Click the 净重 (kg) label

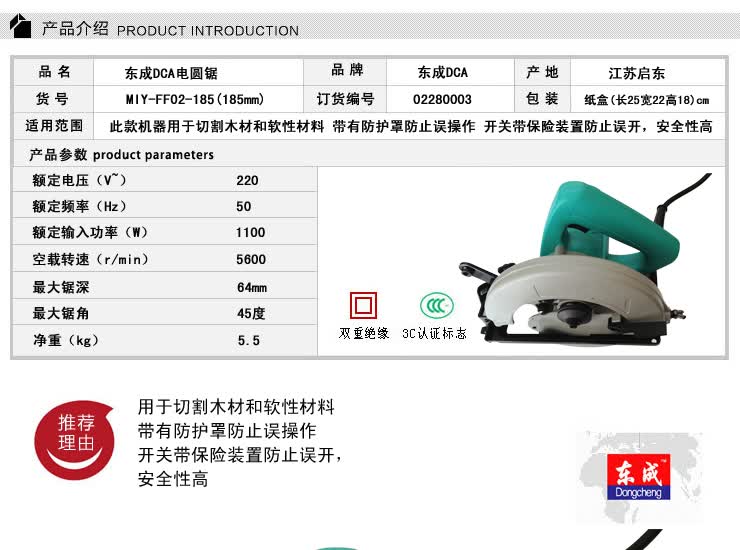(x=66, y=340)
